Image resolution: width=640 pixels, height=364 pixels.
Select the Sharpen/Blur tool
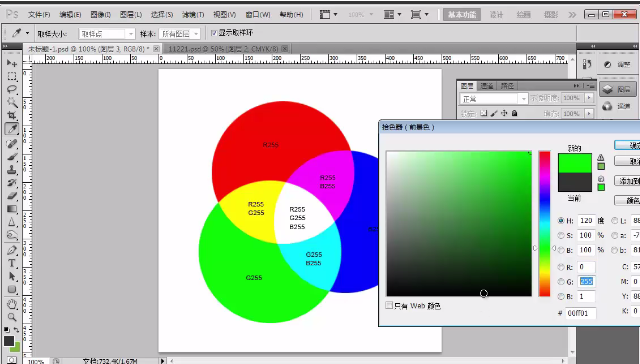[12, 222]
